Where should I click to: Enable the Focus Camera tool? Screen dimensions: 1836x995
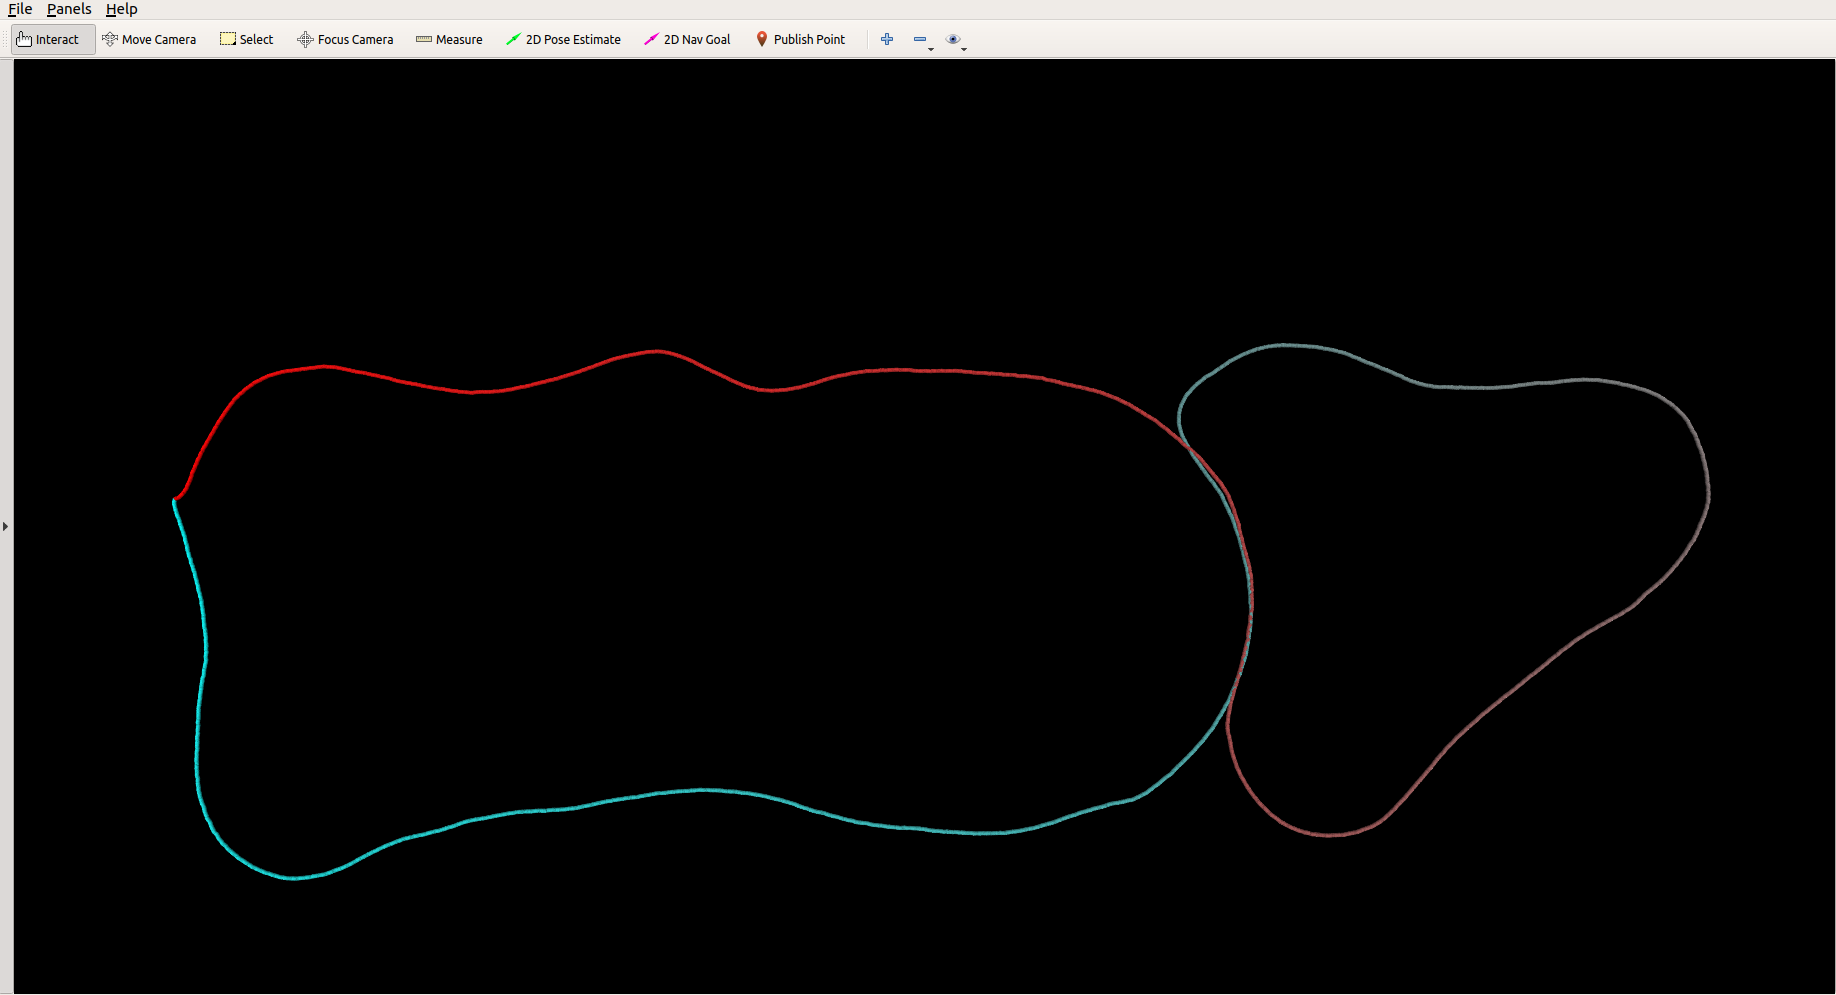[345, 40]
